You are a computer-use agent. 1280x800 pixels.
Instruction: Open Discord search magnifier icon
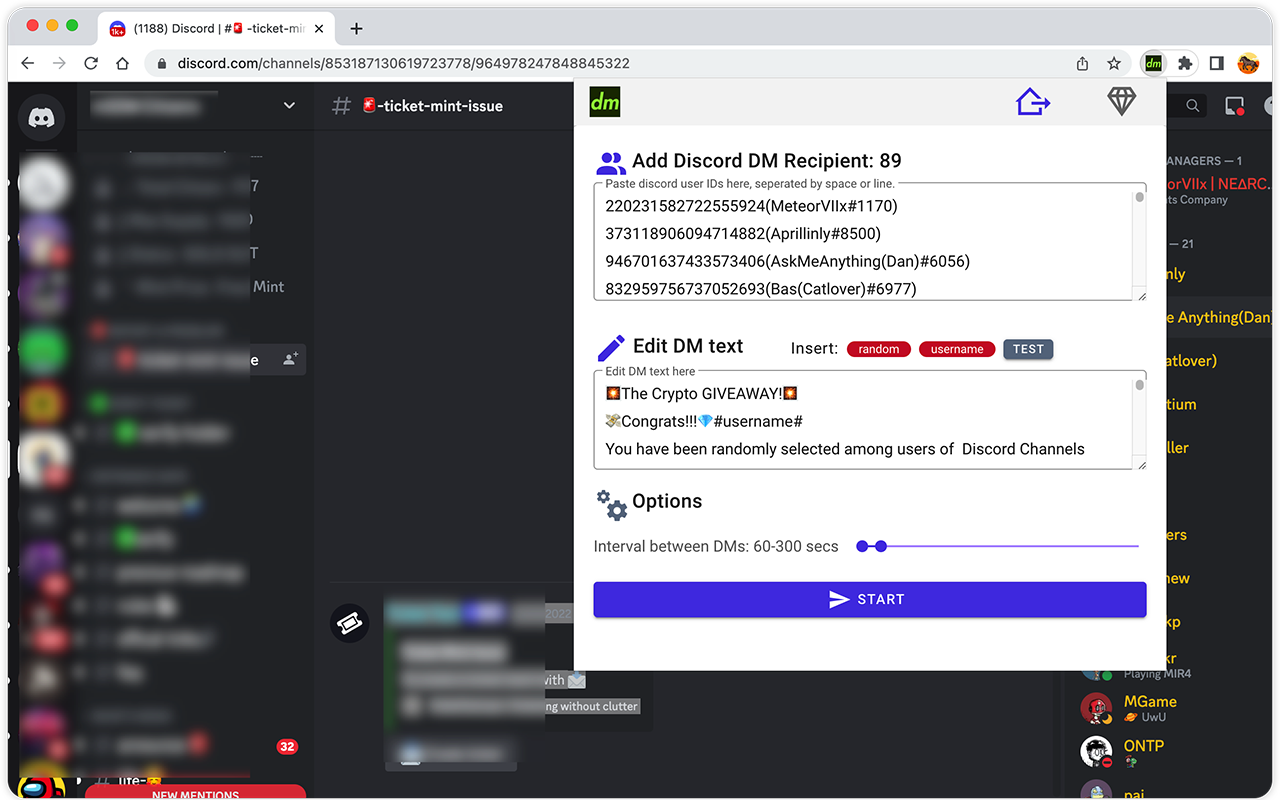[1192, 105]
